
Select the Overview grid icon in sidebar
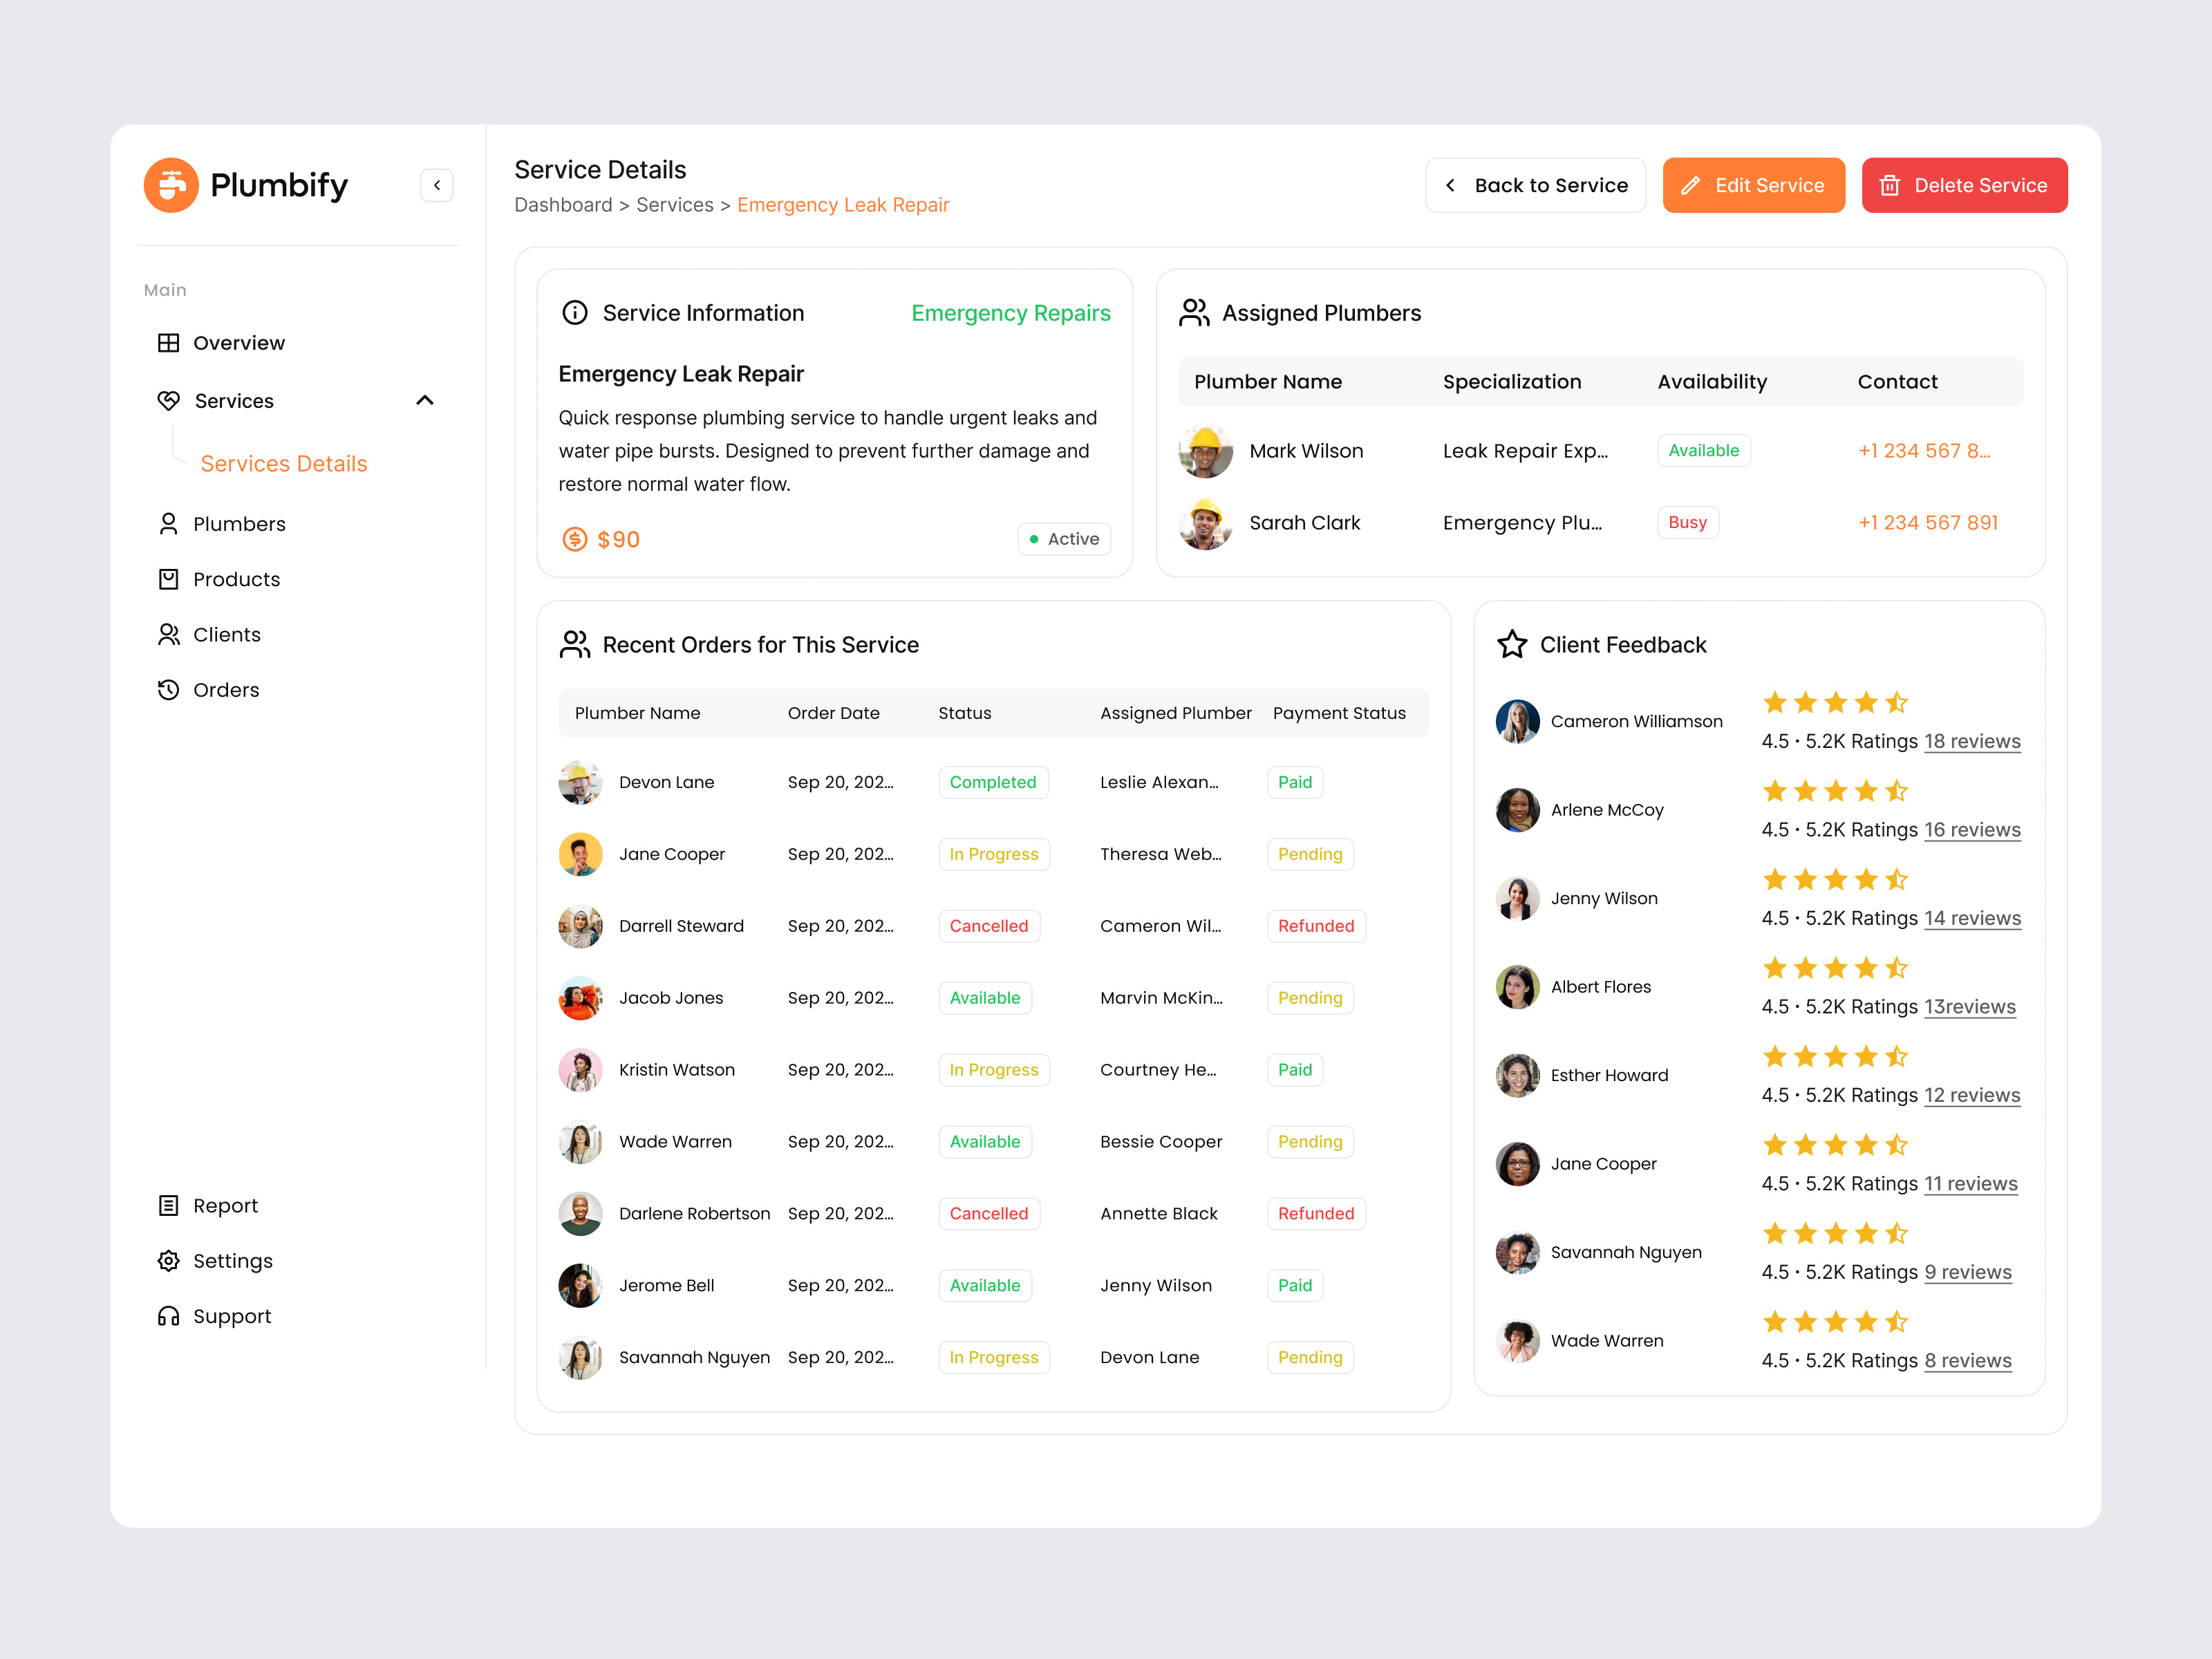point(168,342)
